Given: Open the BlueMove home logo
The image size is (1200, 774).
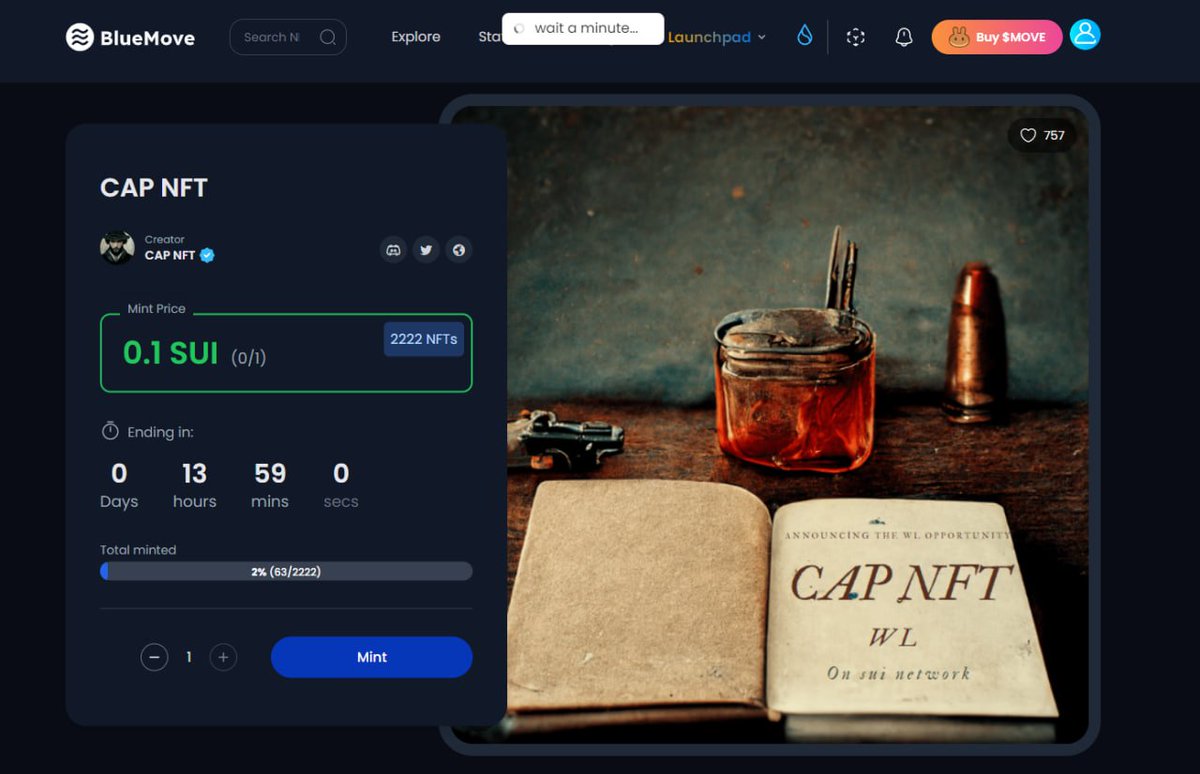Looking at the screenshot, I should (130, 38).
